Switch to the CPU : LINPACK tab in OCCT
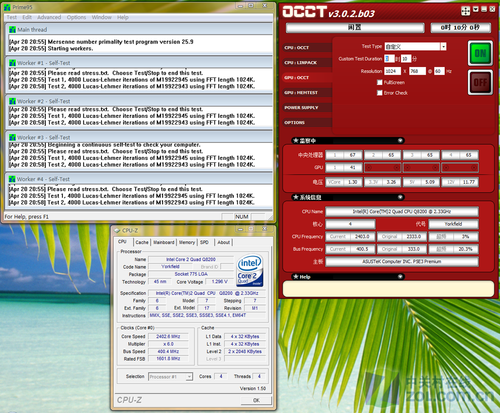Viewport: 500px width, 413px height. [x=307, y=63]
